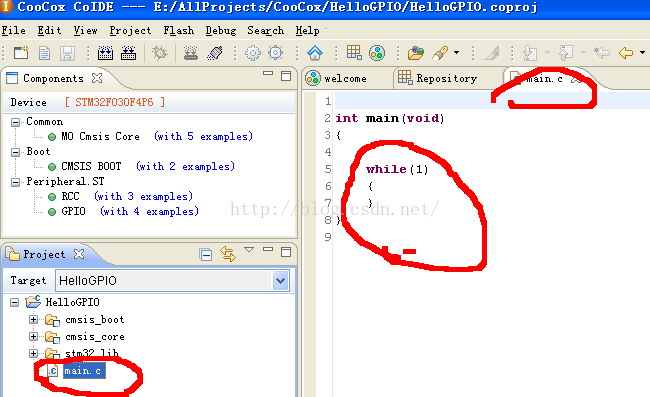
Task: Click the open folder toolbar icon
Action: pos(416,53)
